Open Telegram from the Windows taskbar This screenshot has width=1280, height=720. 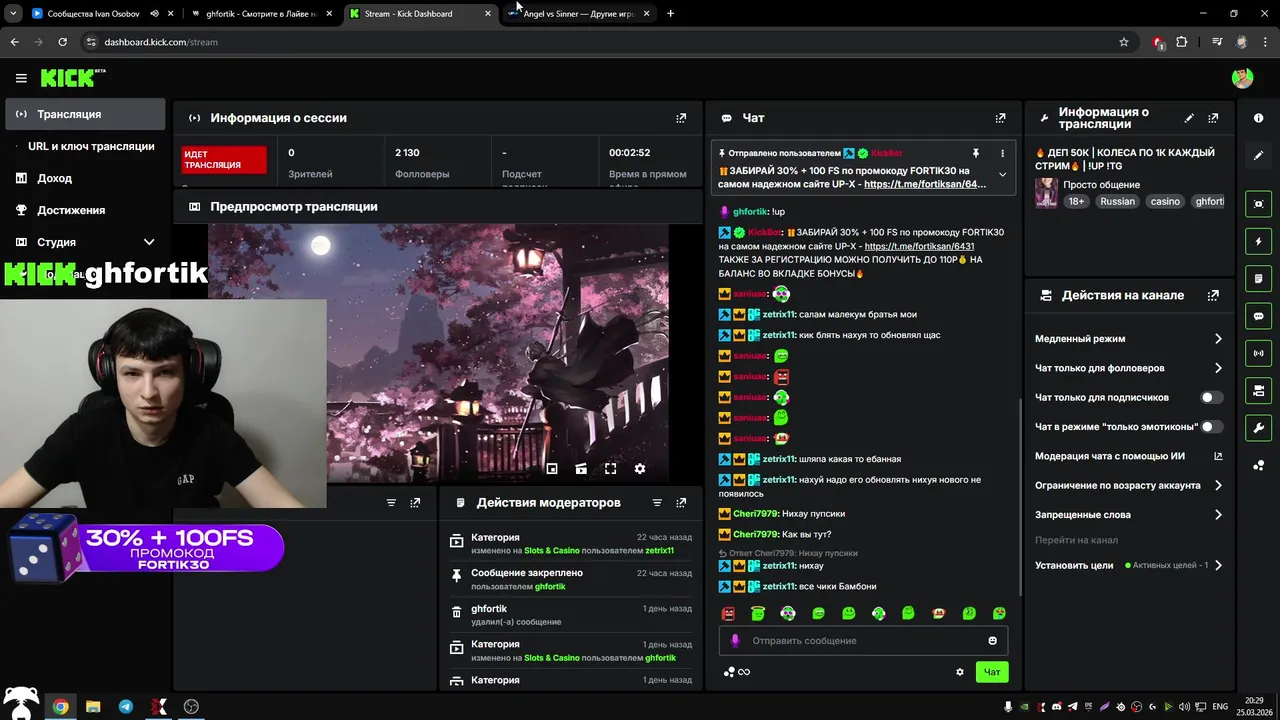pyautogui.click(x=125, y=706)
